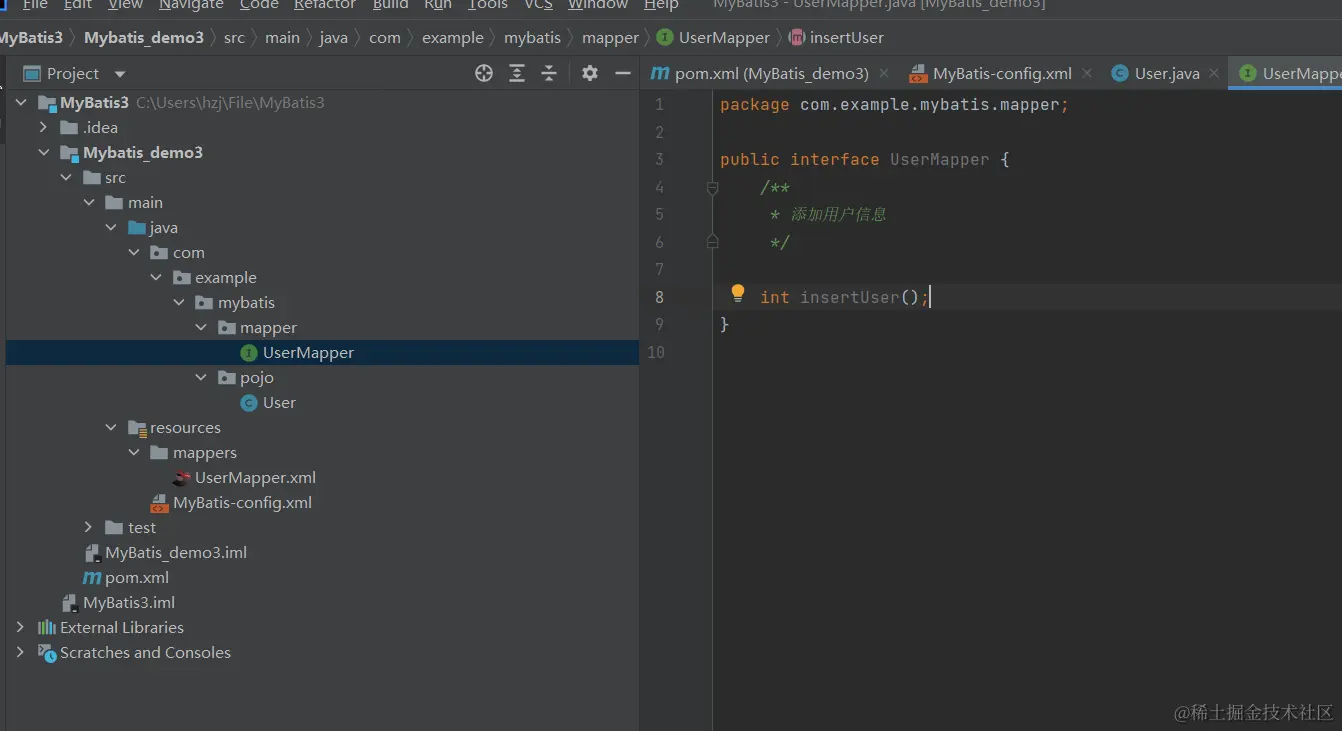Click the resources folder icon

138,427
